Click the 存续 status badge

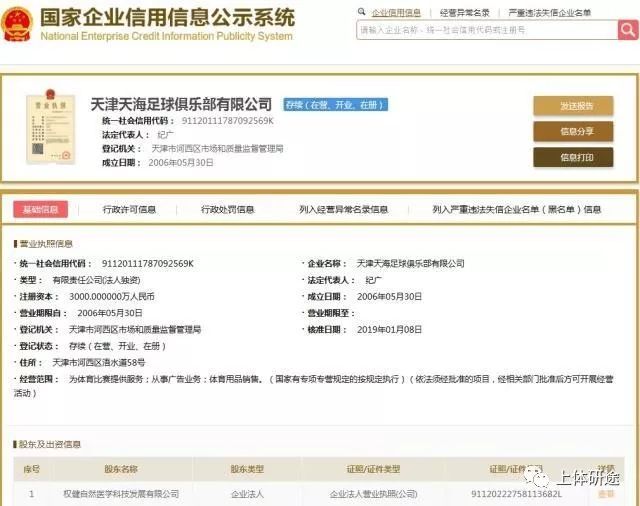coord(335,104)
